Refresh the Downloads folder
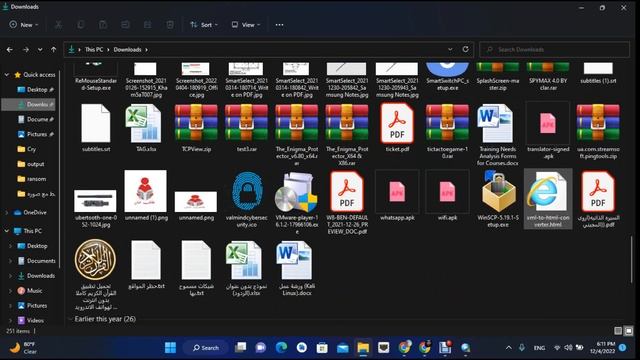 coord(465,49)
